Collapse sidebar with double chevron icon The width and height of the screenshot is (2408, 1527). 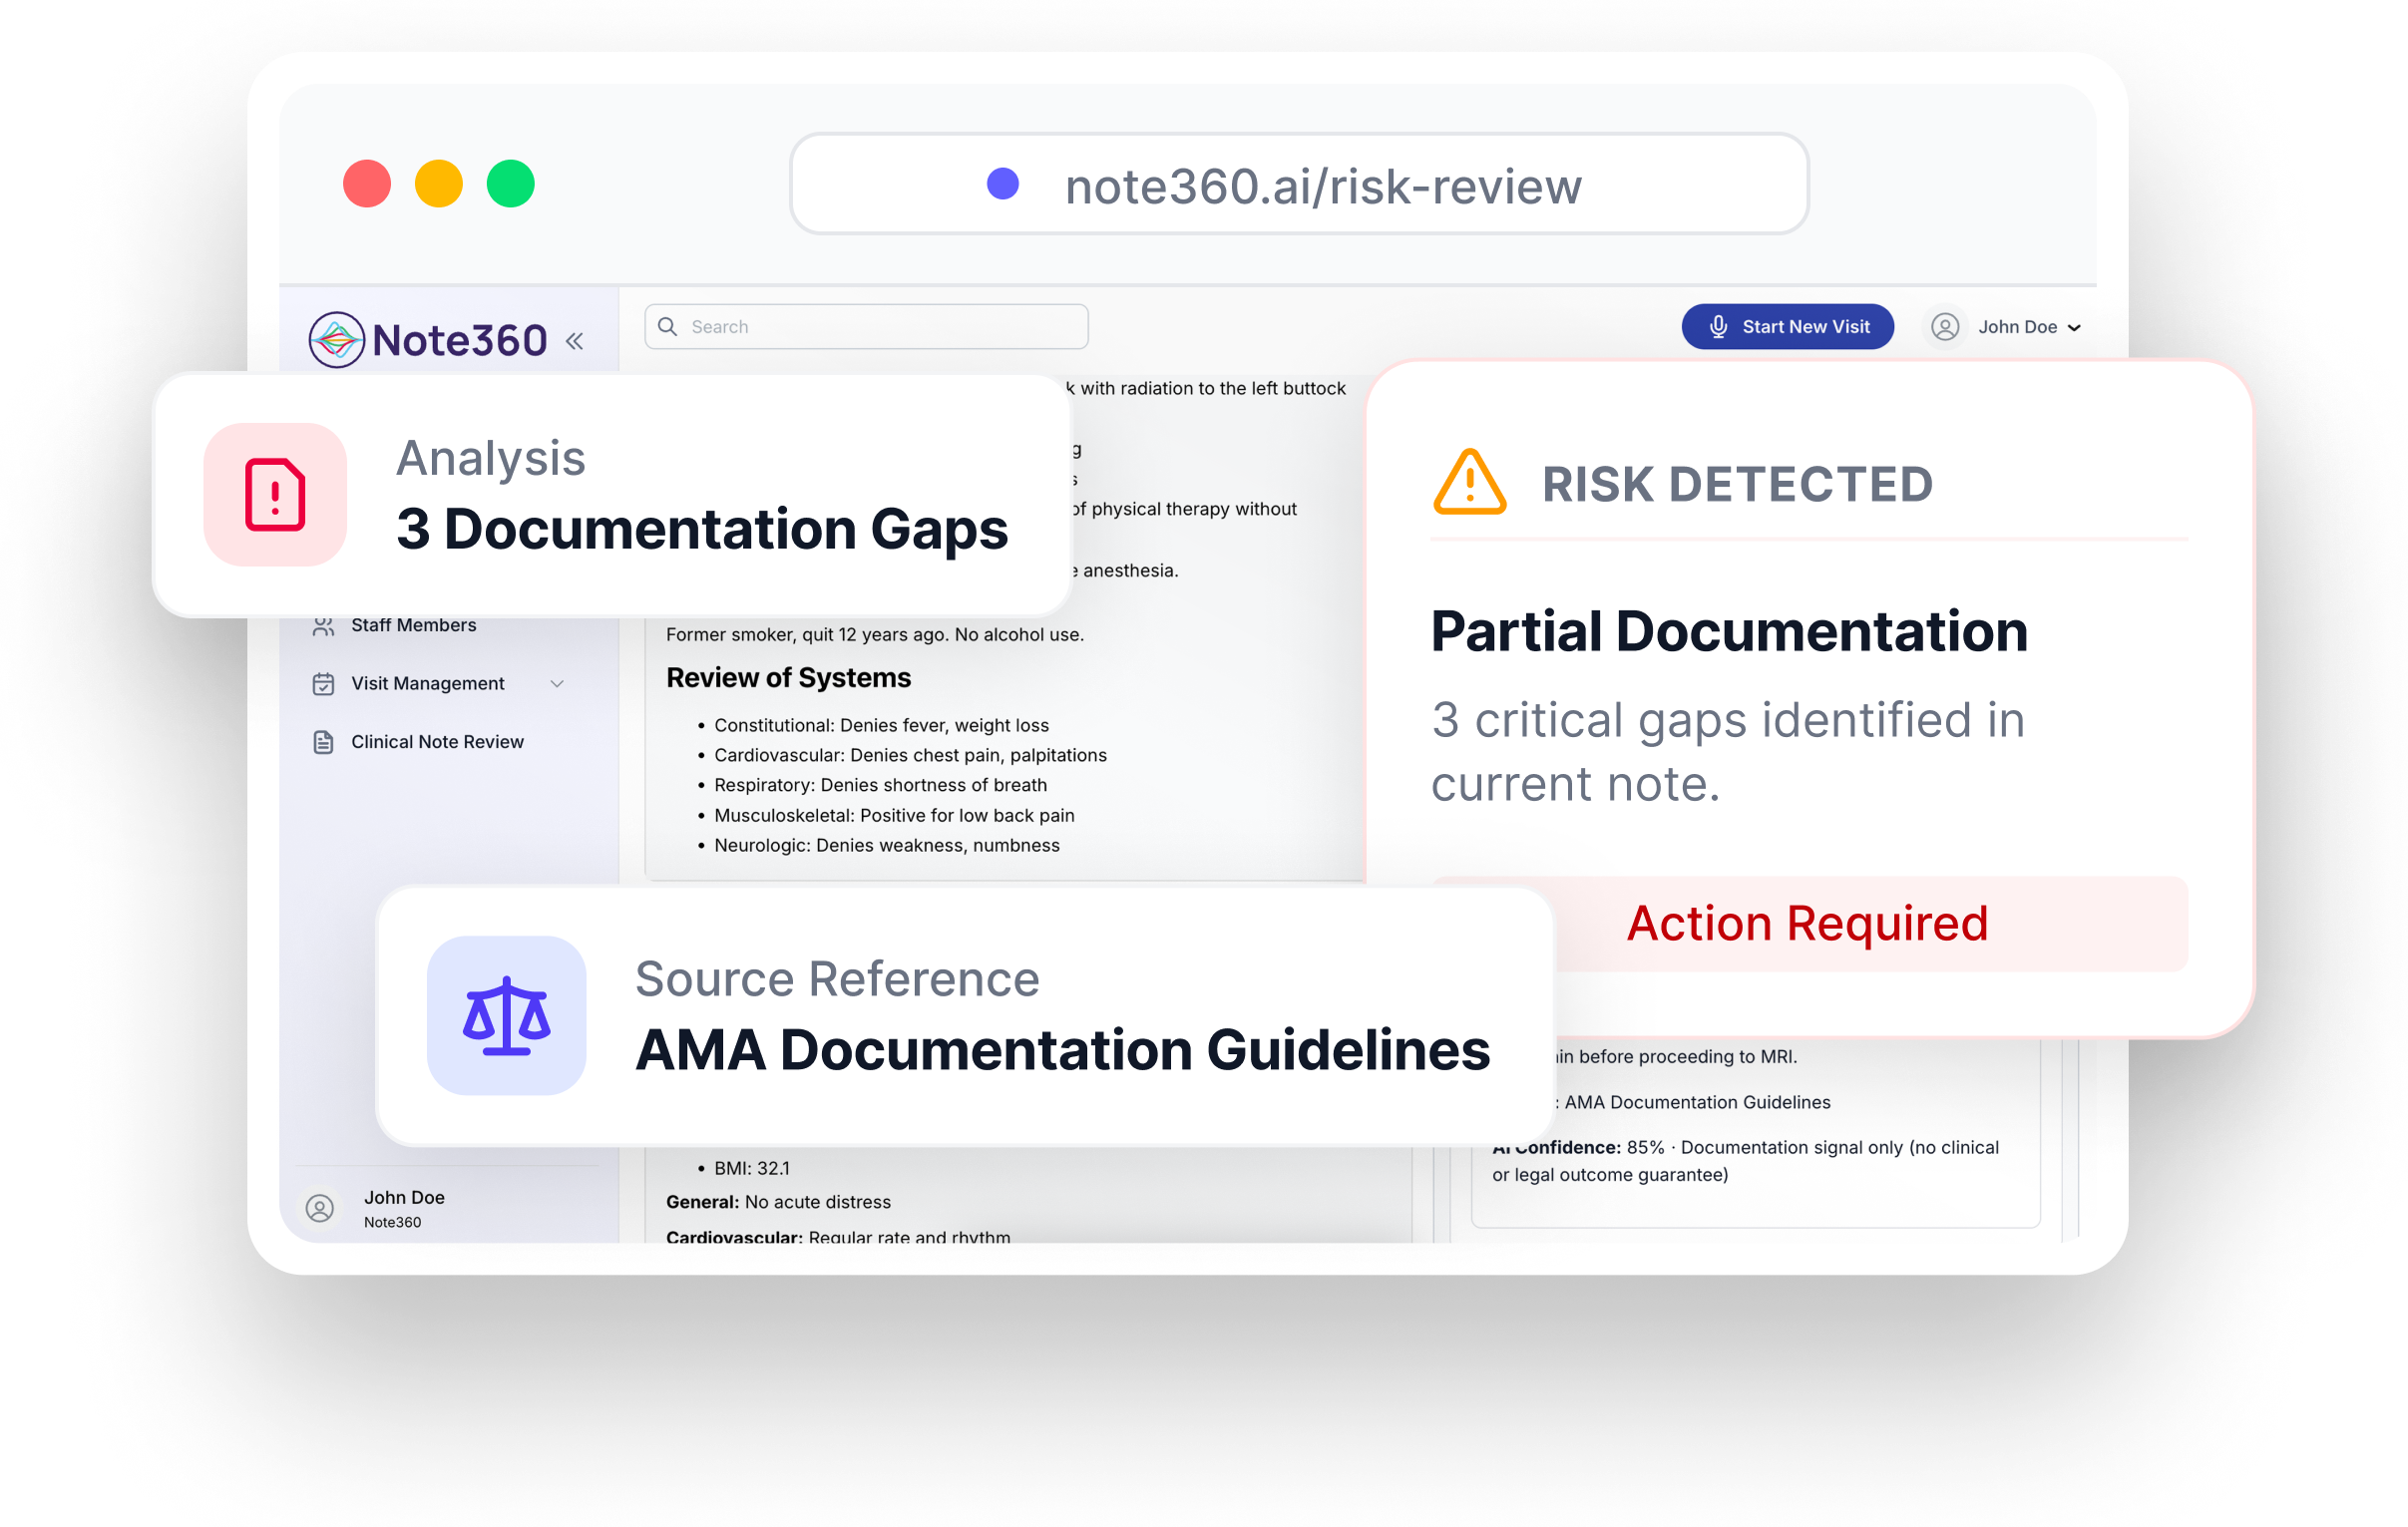(x=574, y=341)
